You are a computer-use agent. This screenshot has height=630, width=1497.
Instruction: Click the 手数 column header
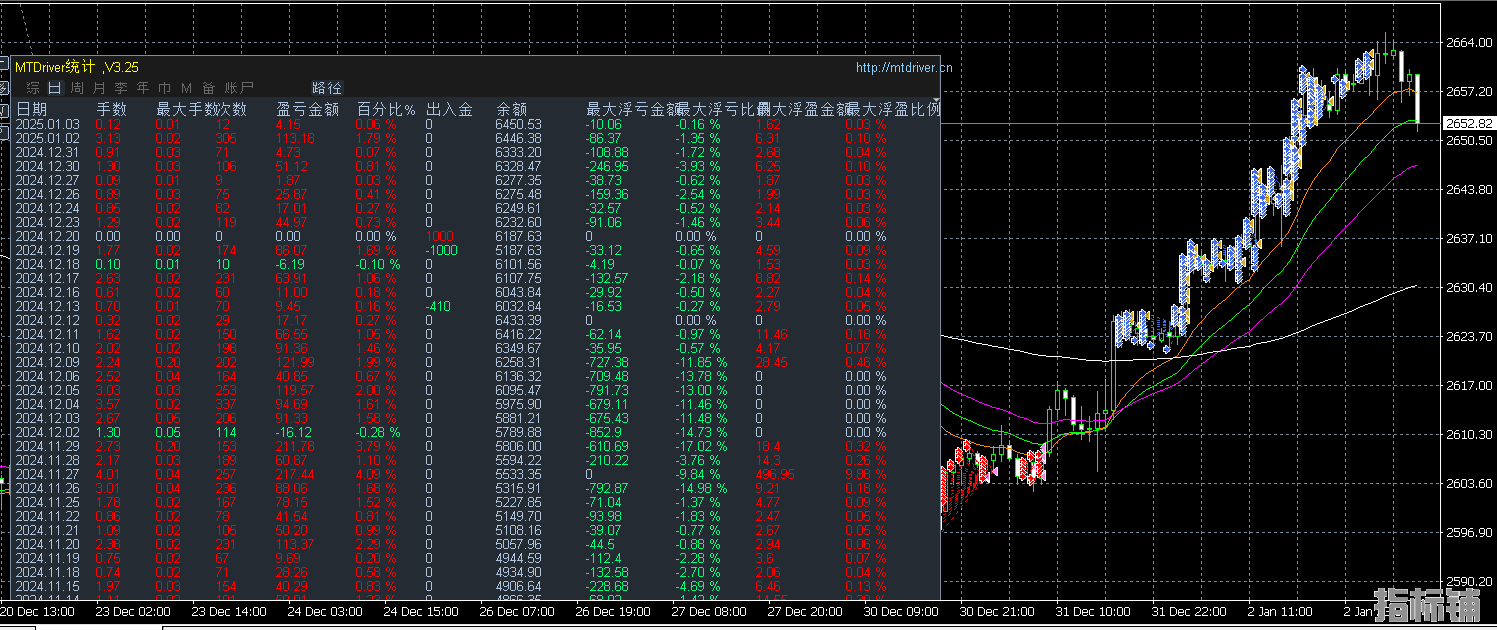coord(111,108)
